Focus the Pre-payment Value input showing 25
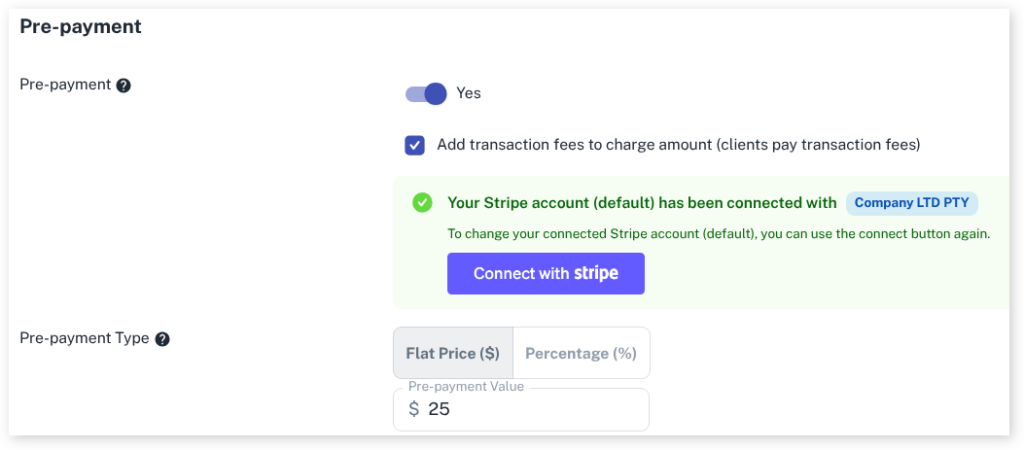This screenshot has width=1024, height=450. [x=530, y=409]
